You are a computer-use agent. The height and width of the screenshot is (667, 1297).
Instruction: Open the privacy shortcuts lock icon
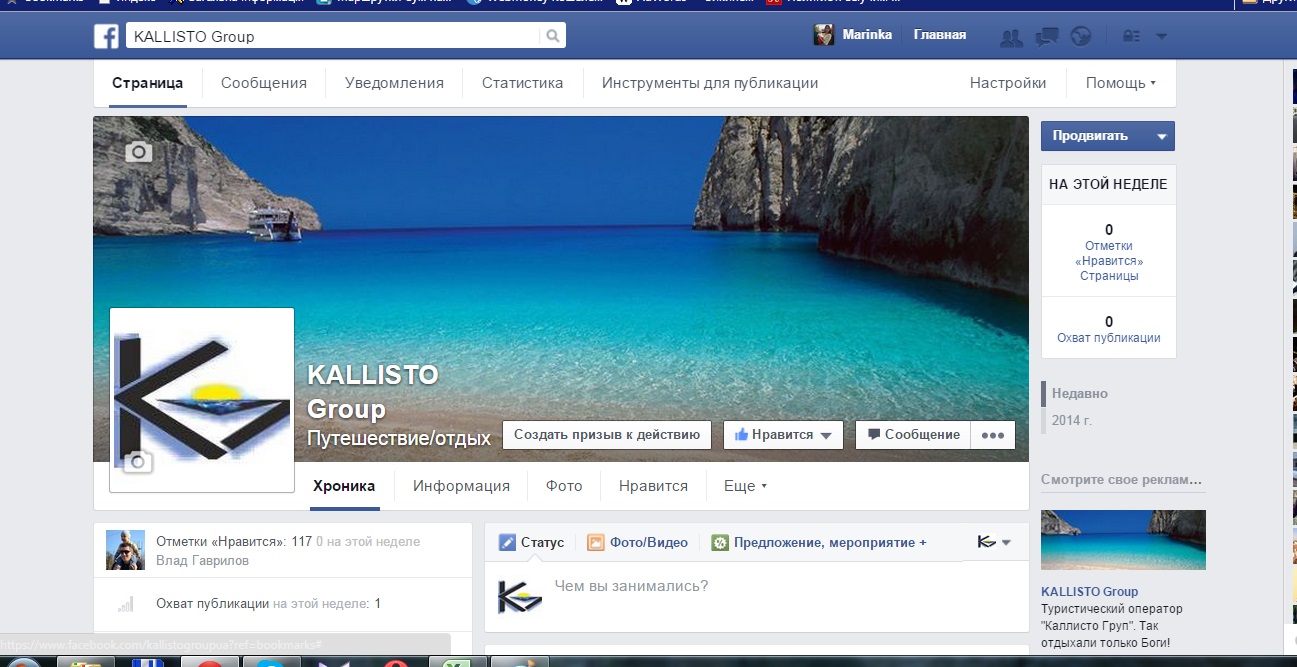tap(1132, 37)
